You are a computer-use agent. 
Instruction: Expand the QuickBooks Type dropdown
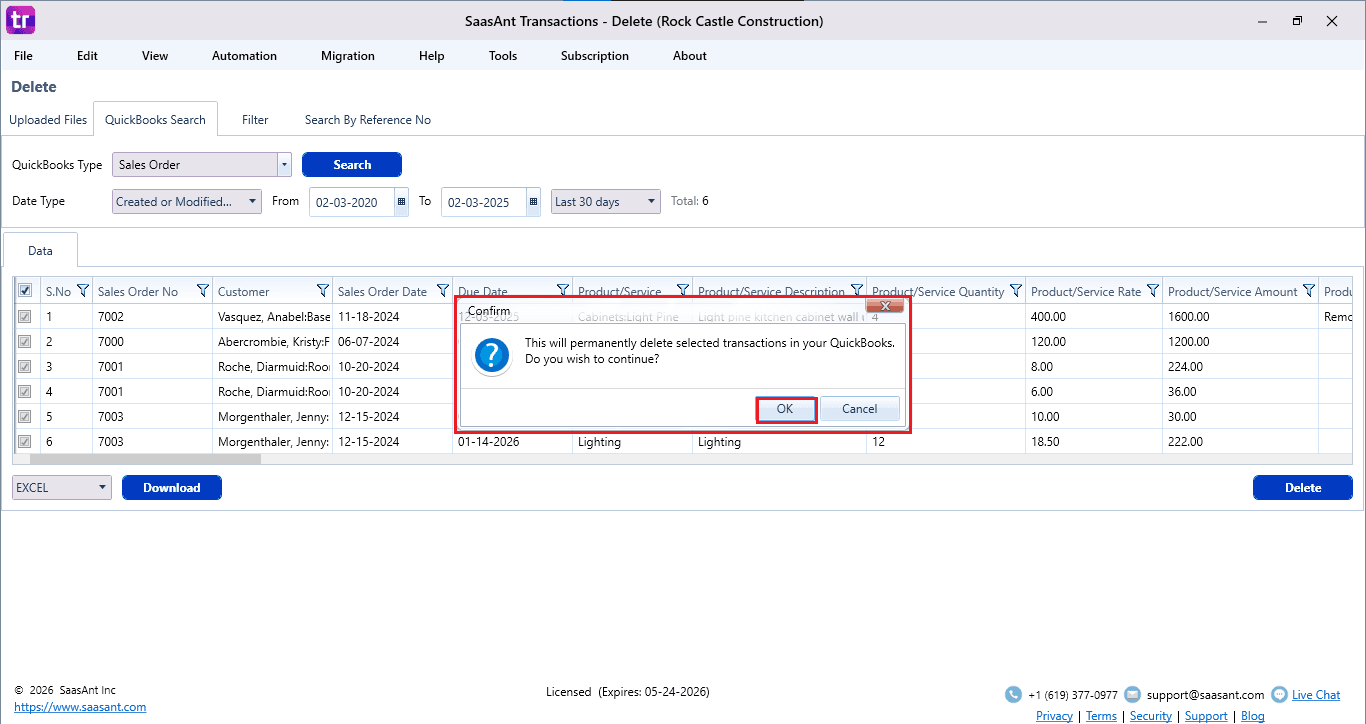[284, 165]
